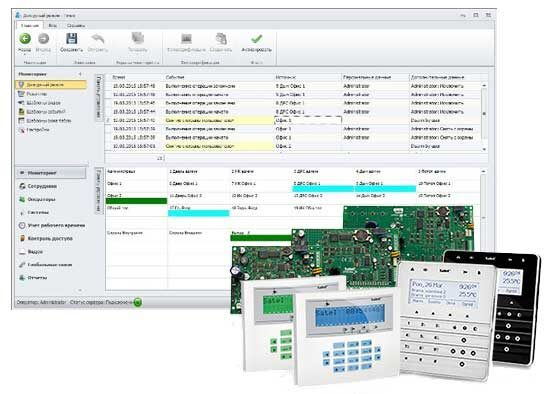Click the green server status indicator
Viewport: 548px width, 394px height.
click(x=138, y=302)
